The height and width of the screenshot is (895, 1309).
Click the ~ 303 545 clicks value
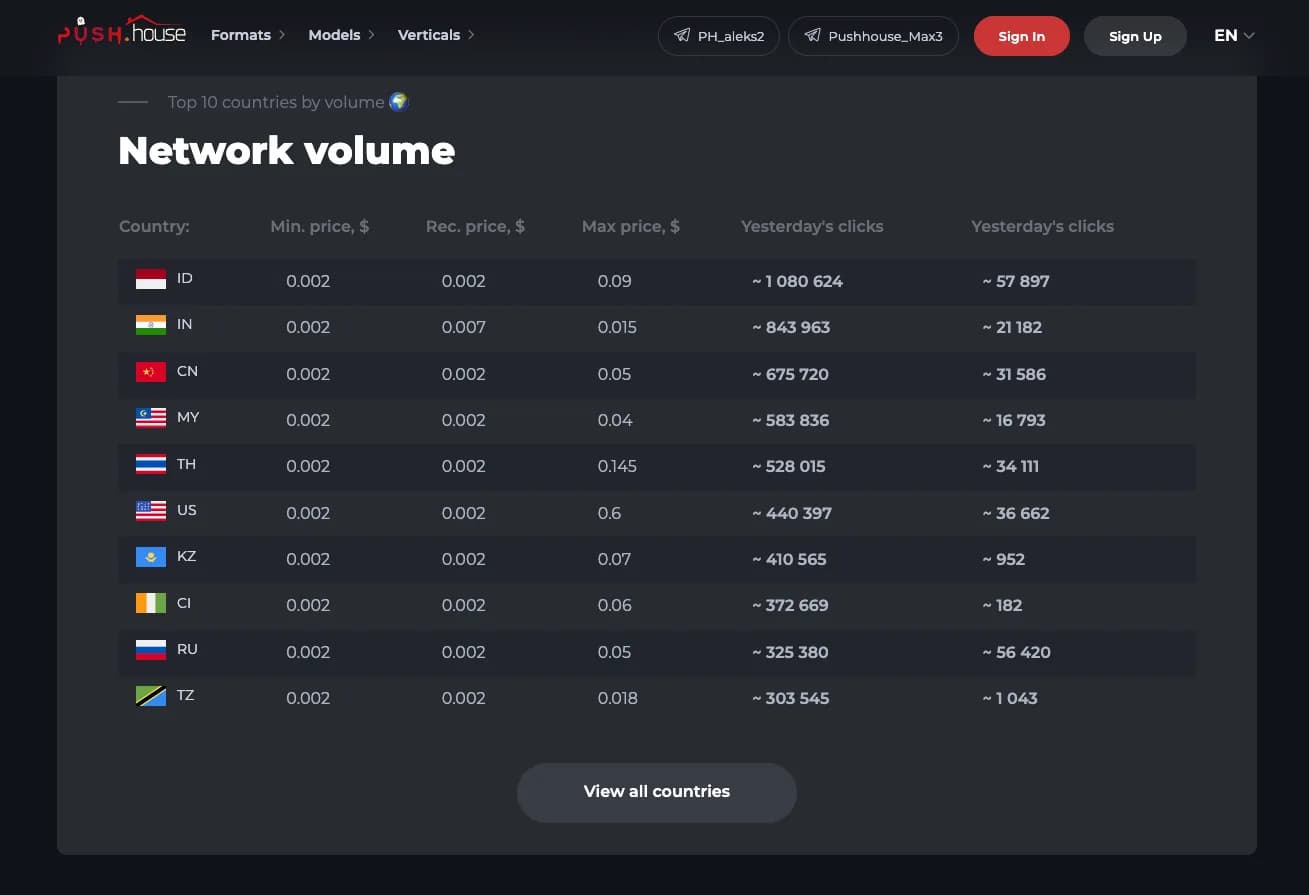tap(791, 699)
